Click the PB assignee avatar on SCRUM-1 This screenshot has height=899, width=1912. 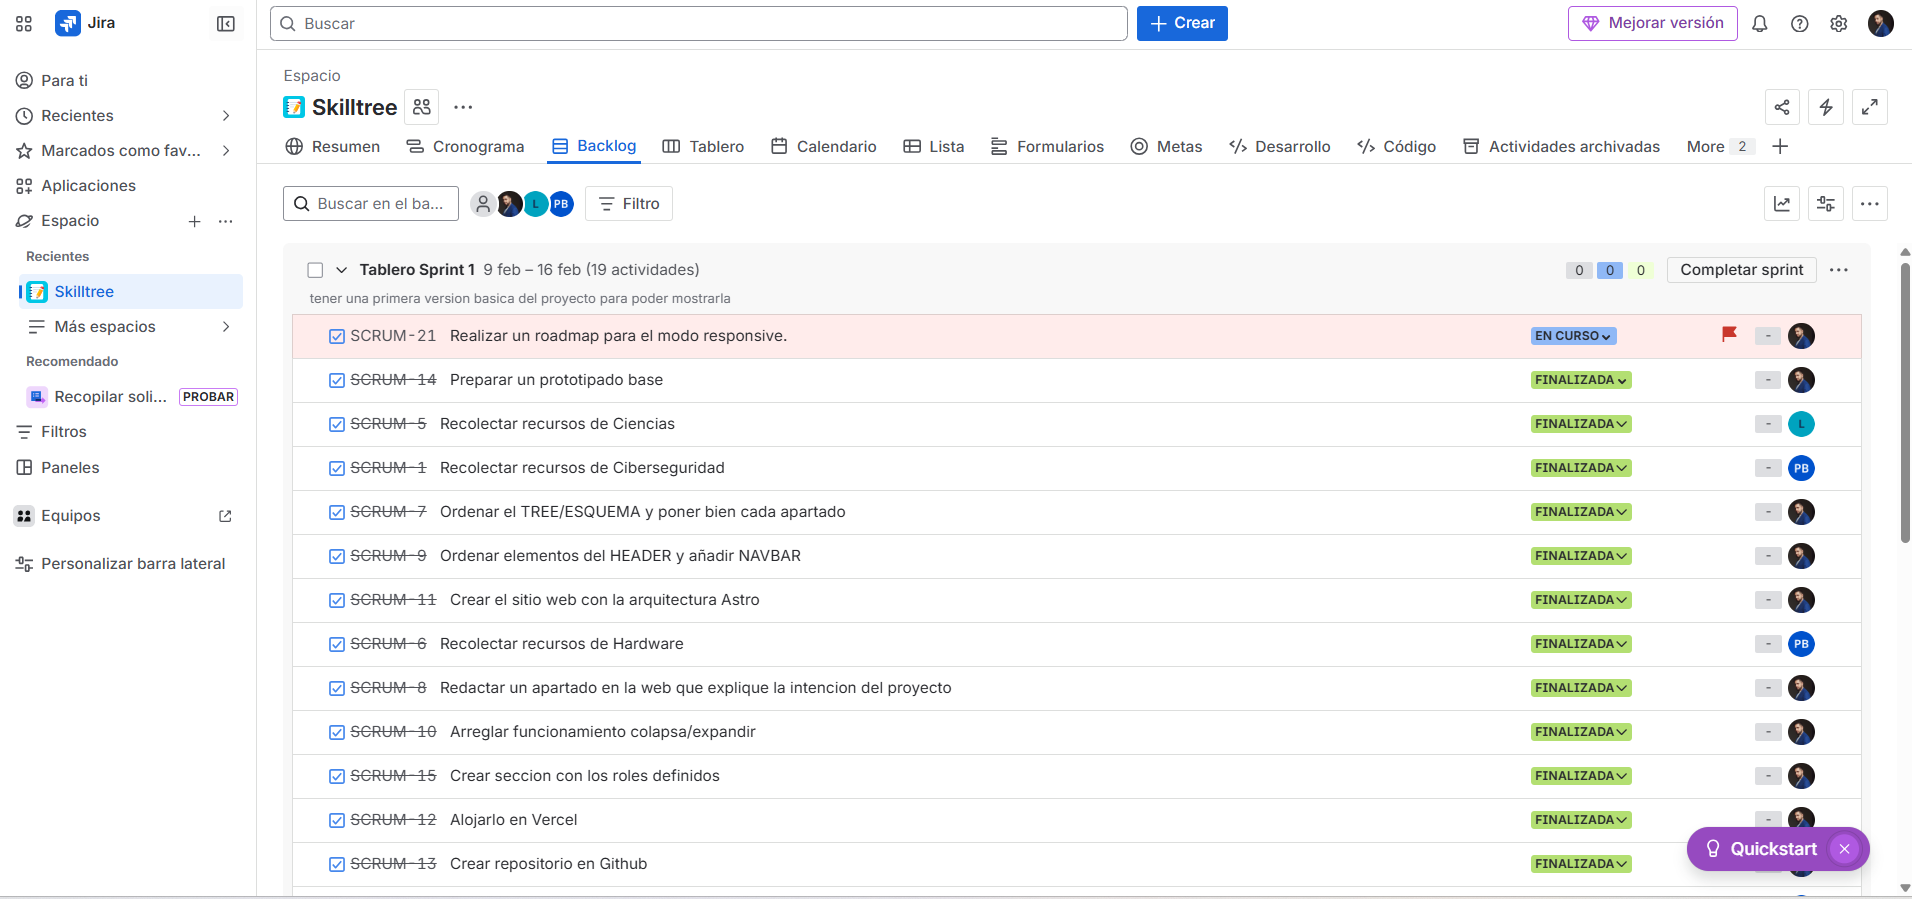tap(1801, 468)
